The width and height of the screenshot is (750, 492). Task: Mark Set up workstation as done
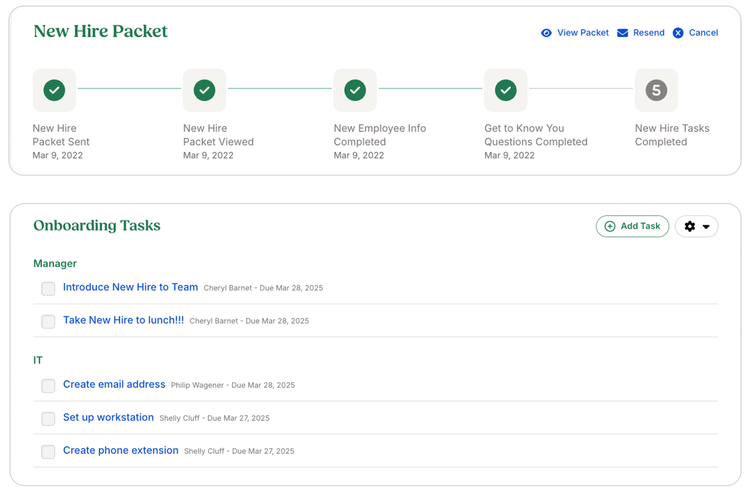click(48, 418)
